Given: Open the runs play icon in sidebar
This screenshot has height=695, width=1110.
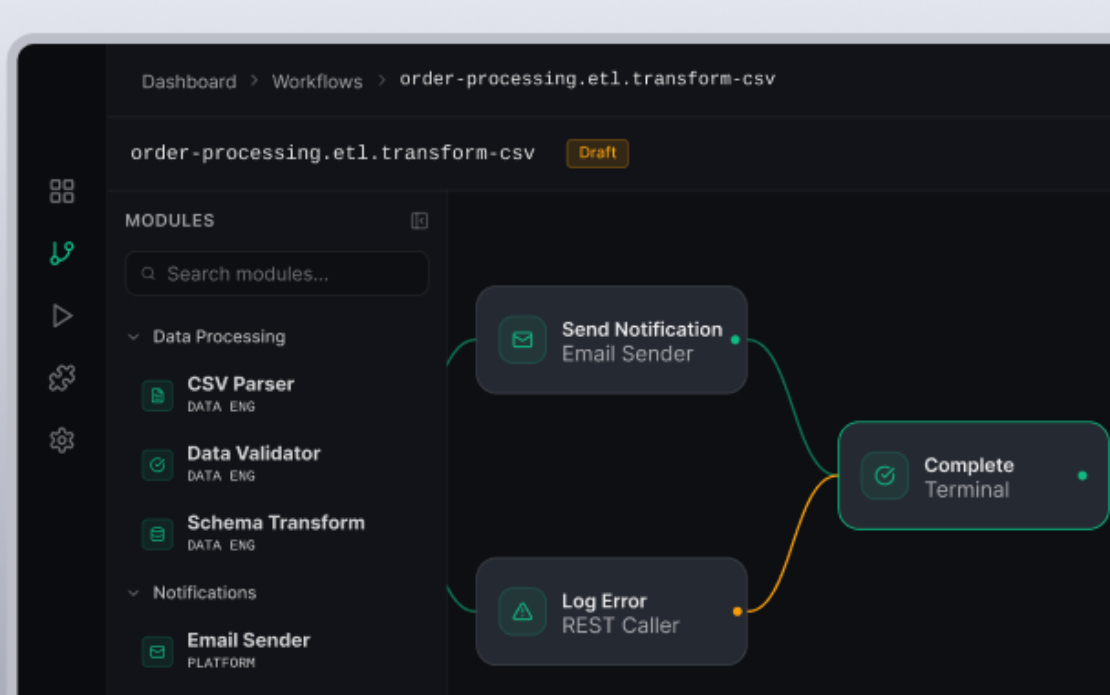Looking at the screenshot, I should tap(62, 316).
